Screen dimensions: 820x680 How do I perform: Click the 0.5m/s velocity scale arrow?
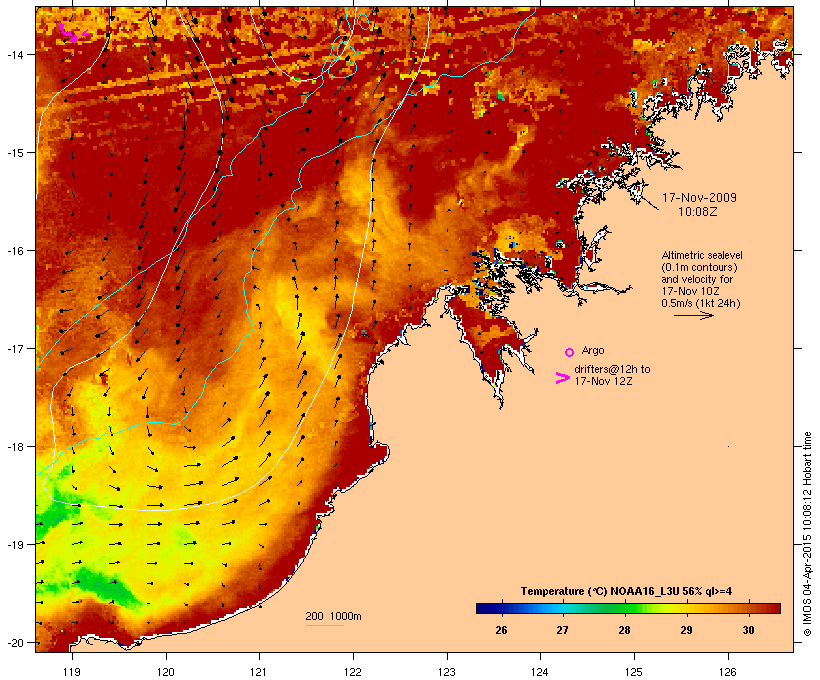tap(693, 315)
